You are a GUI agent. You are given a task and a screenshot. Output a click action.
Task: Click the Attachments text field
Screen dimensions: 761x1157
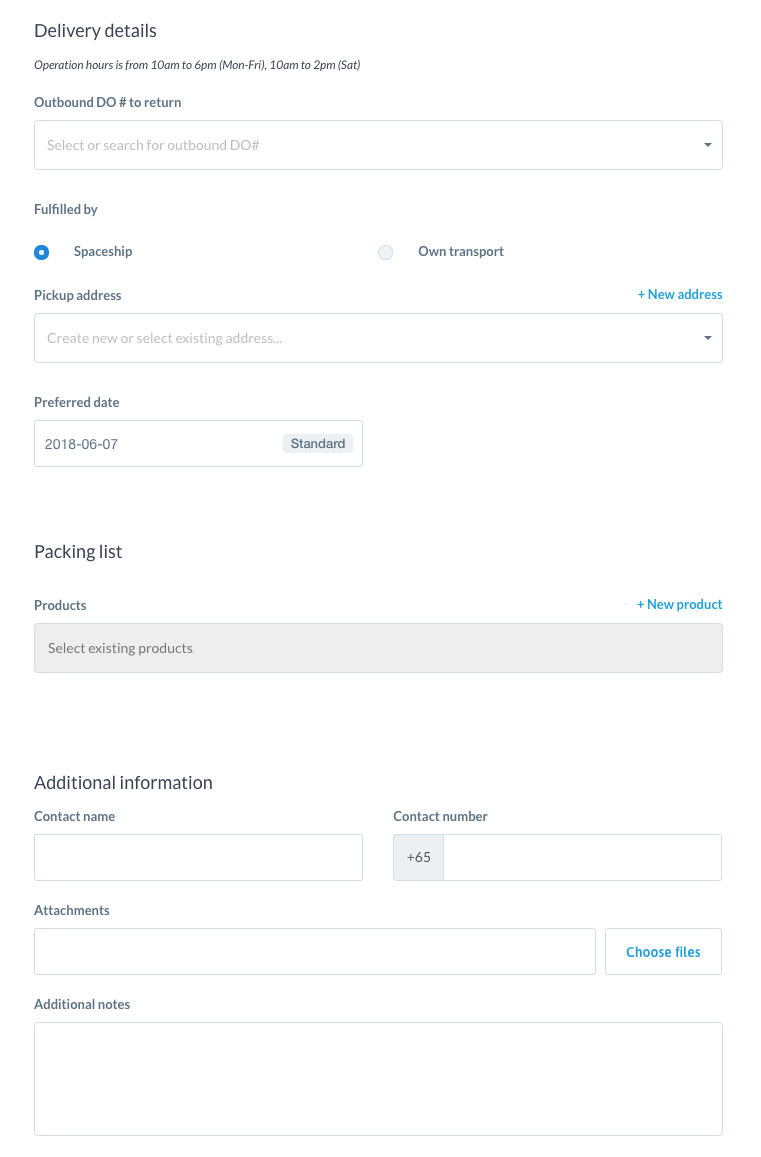(315, 952)
